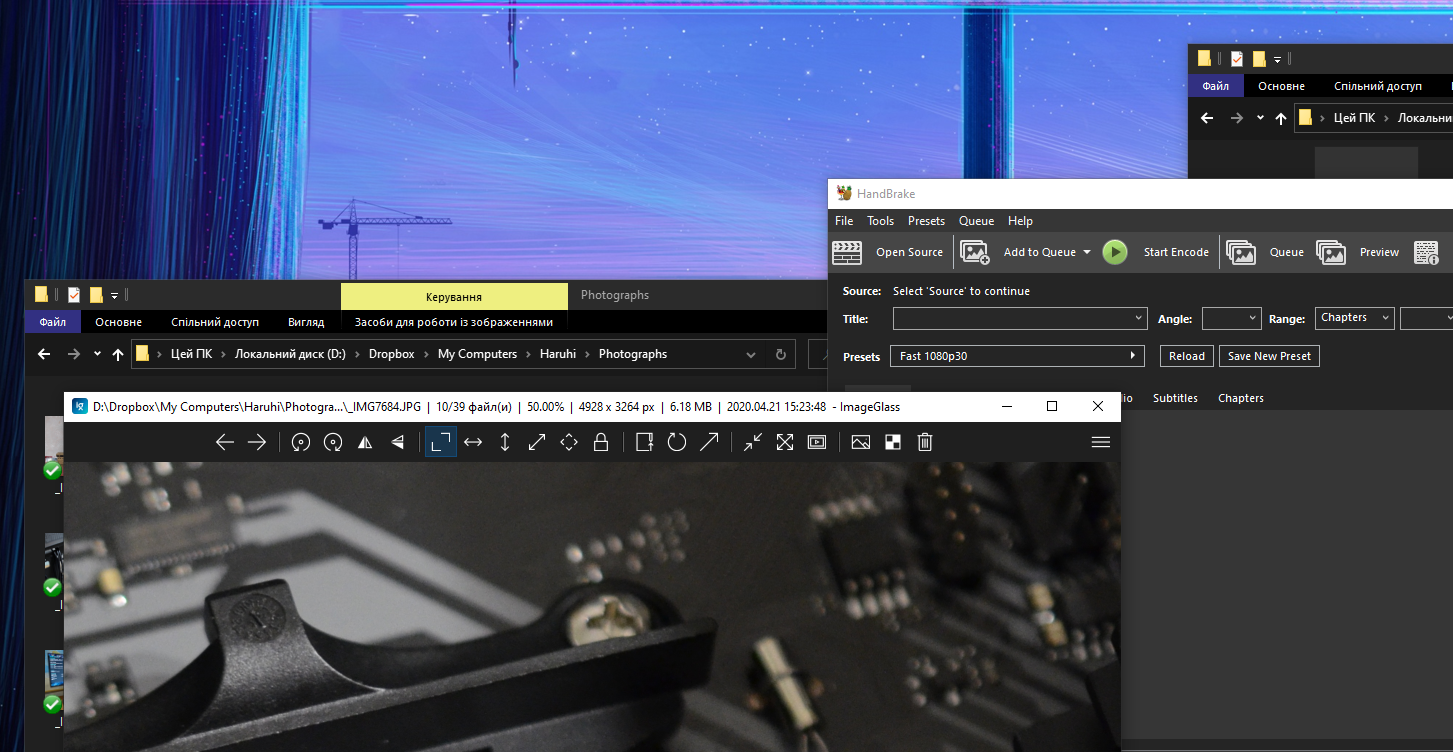Open ImageGlass hamburger main menu
The image size is (1453, 752).
tap(1101, 442)
